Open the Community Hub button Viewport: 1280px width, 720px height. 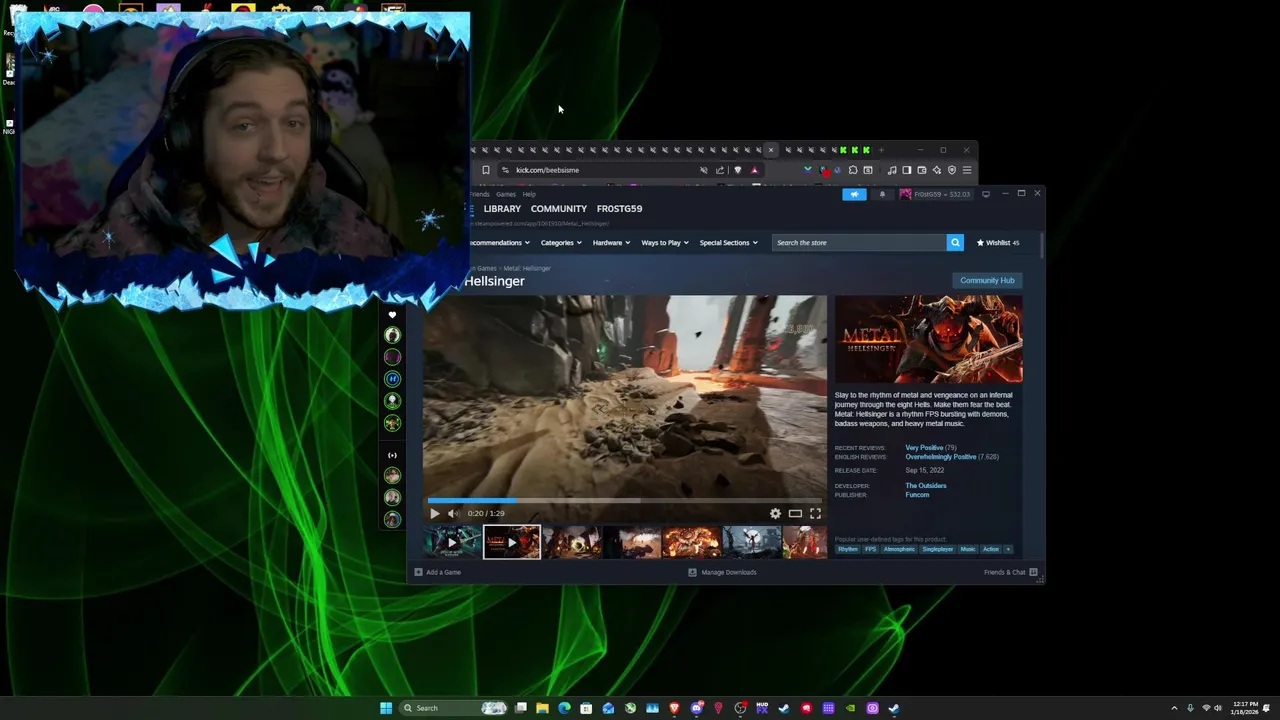(987, 280)
